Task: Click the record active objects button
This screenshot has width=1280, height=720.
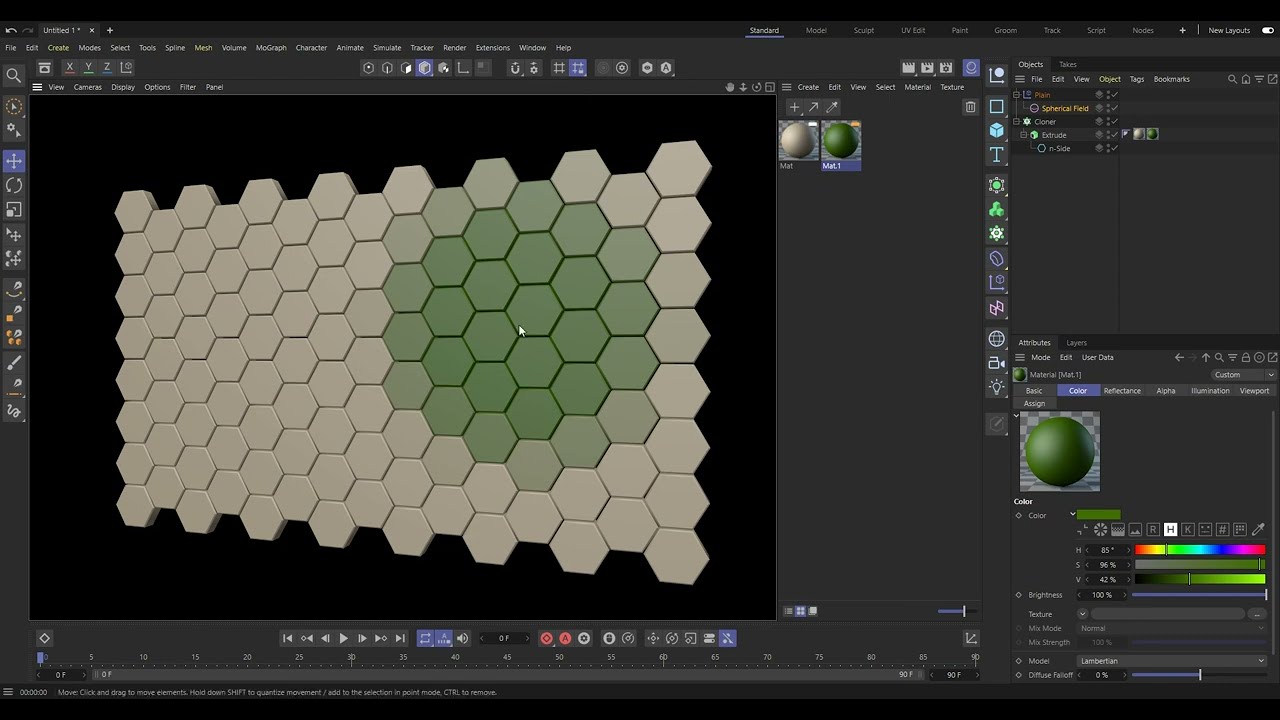Action: click(546, 638)
